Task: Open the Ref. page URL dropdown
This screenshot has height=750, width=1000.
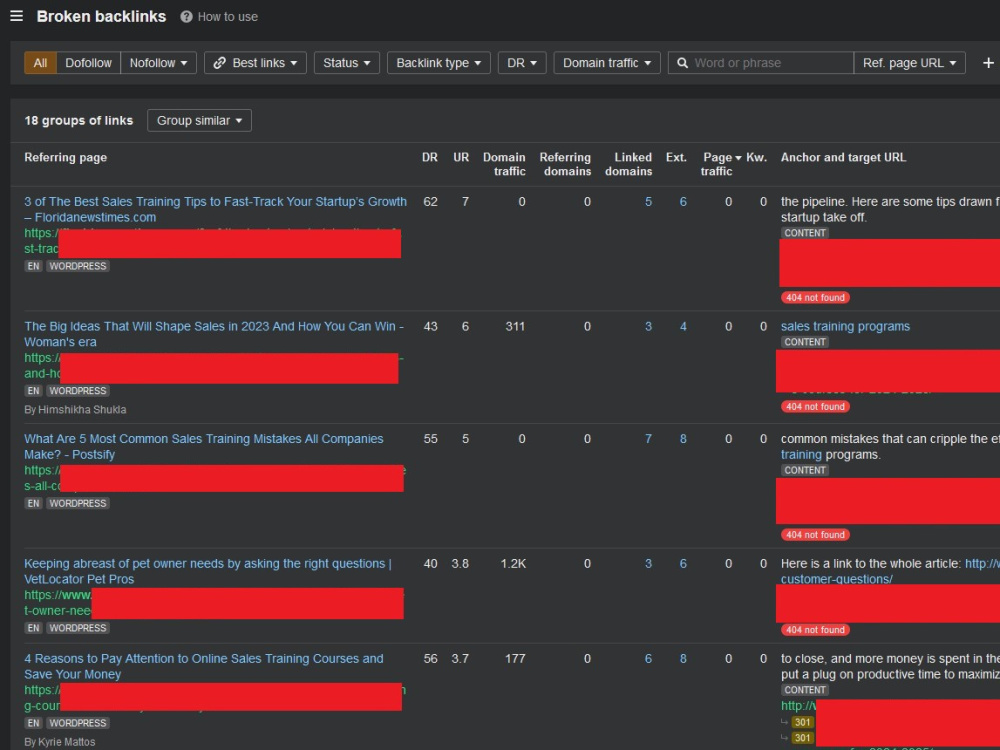Action: (x=909, y=62)
